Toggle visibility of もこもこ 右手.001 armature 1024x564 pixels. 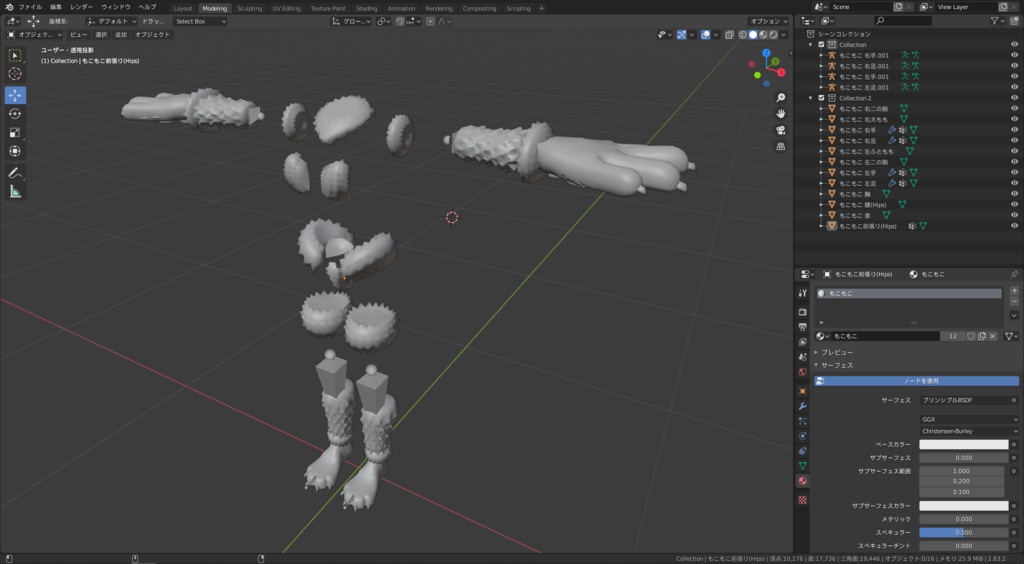click(1014, 55)
